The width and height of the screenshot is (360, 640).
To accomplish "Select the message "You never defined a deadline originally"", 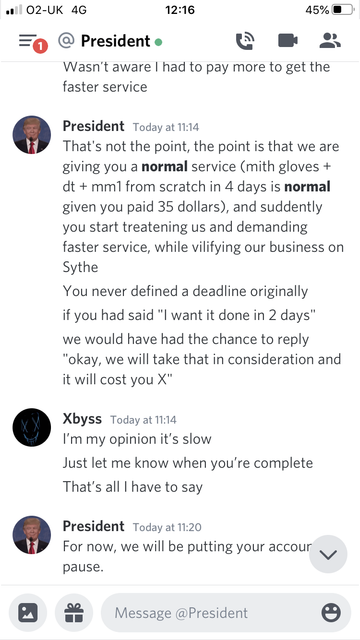I will point(185,291).
